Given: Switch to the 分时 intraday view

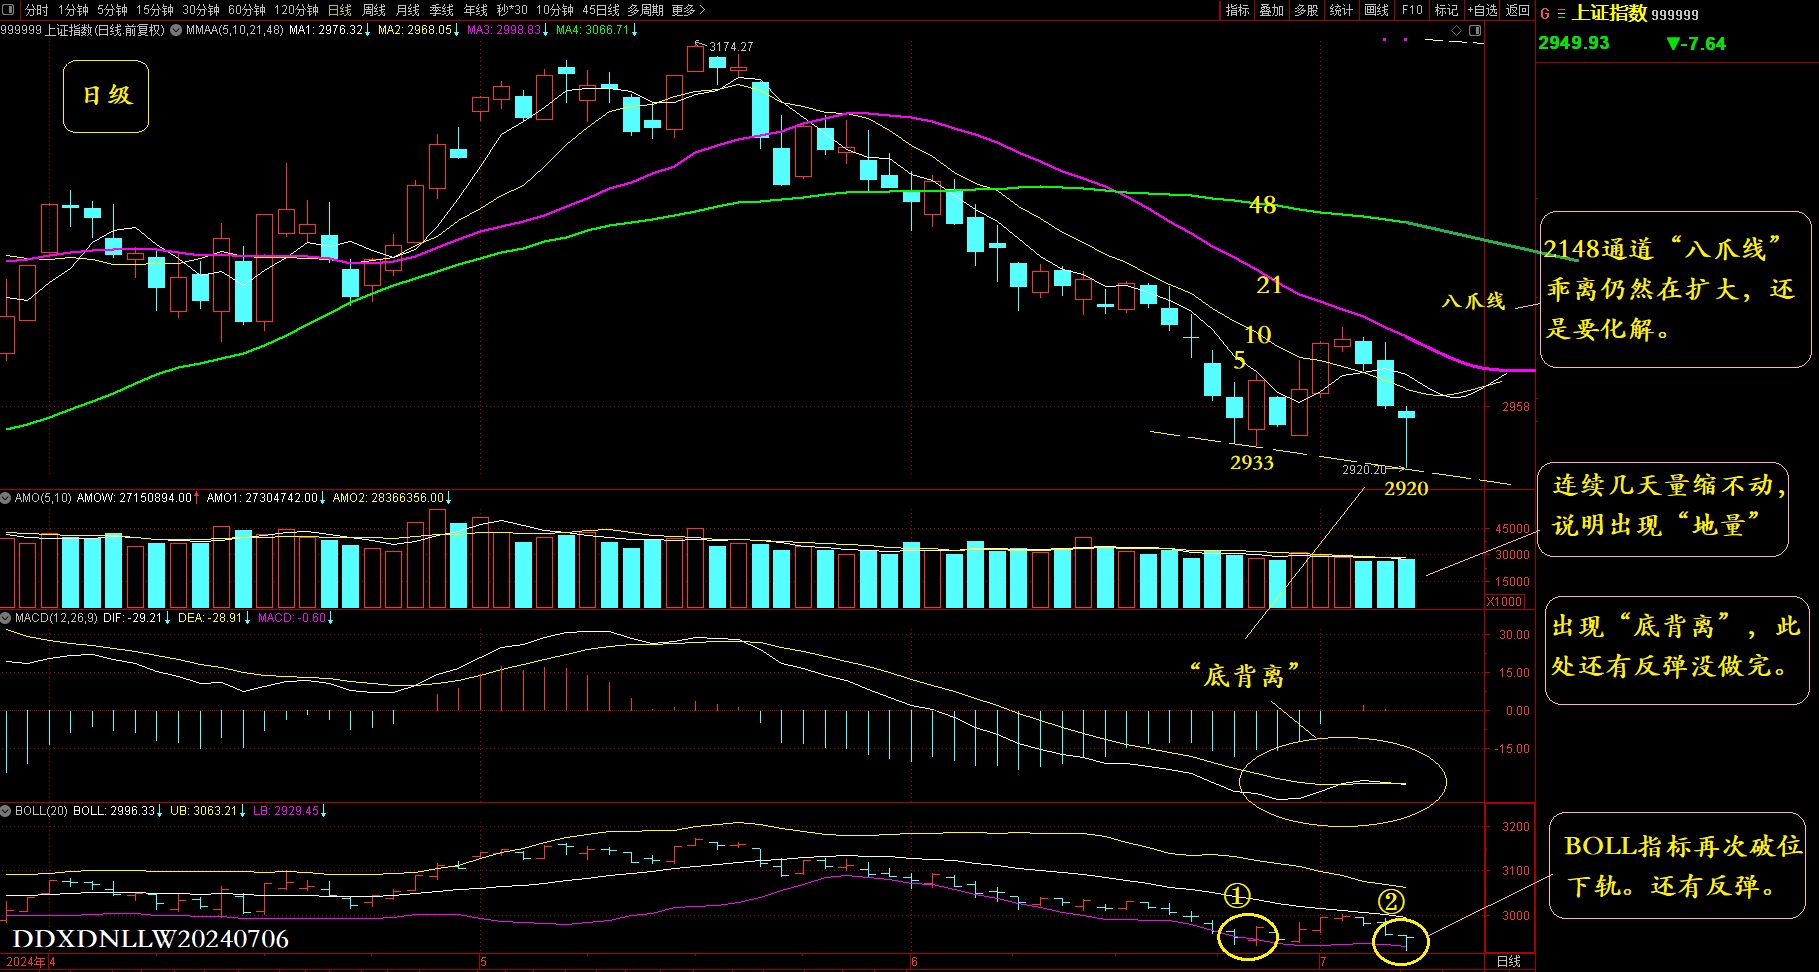Looking at the screenshot, I should [x=37, y=10].
